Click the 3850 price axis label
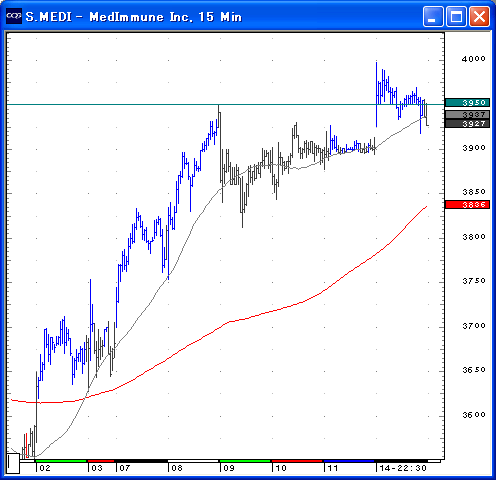Screen dimensions: 496x480 [x=474, y=192]
